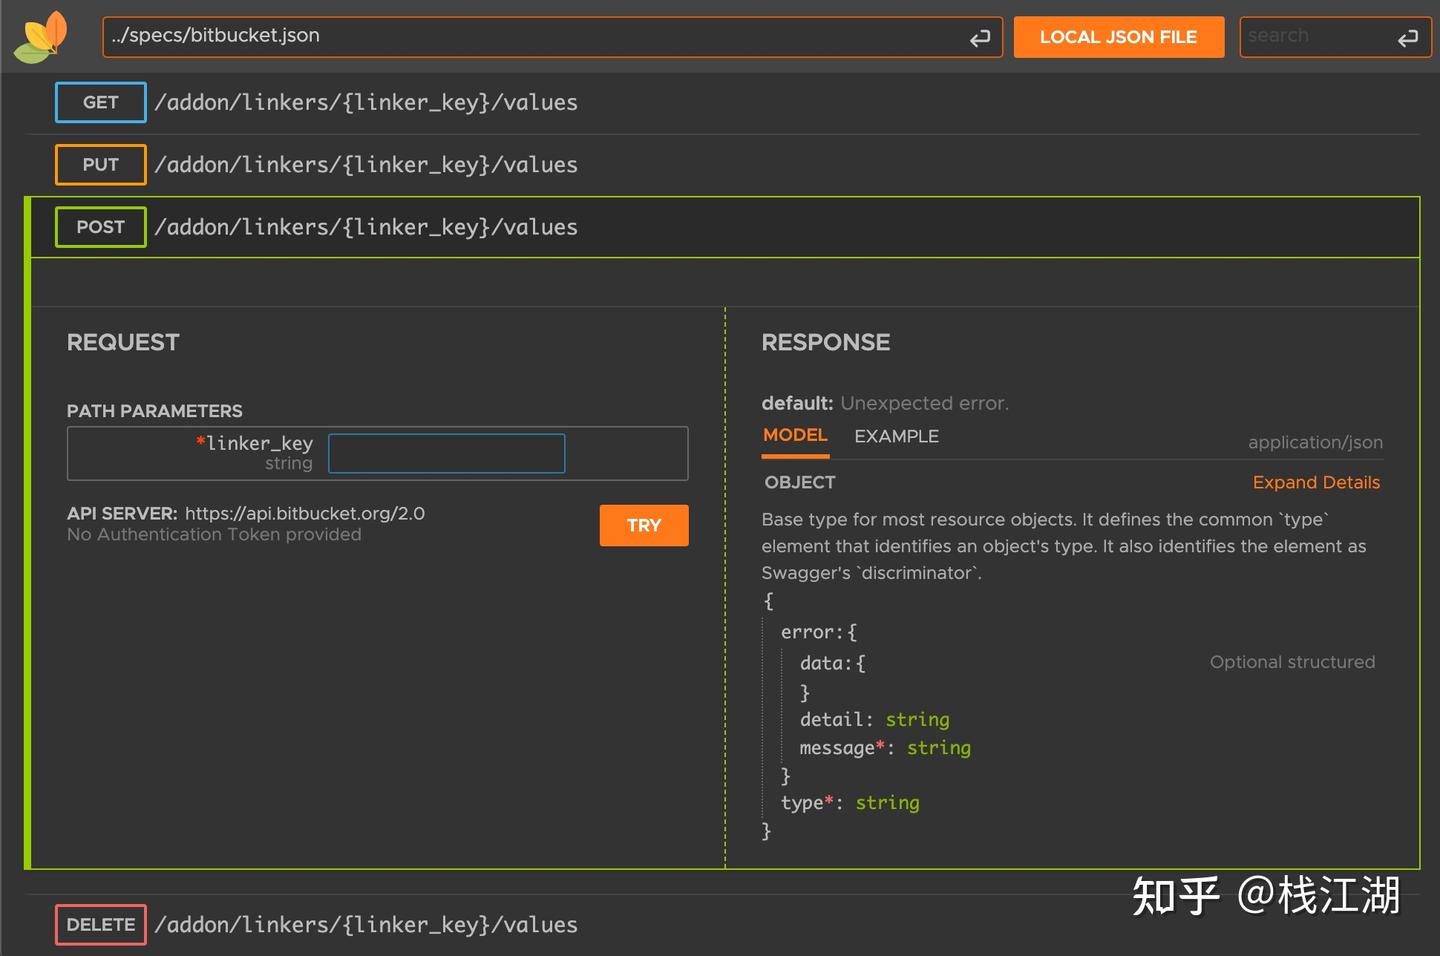Click the RESPONSE section heading
1440x956 pixels.
pos(826,343)
